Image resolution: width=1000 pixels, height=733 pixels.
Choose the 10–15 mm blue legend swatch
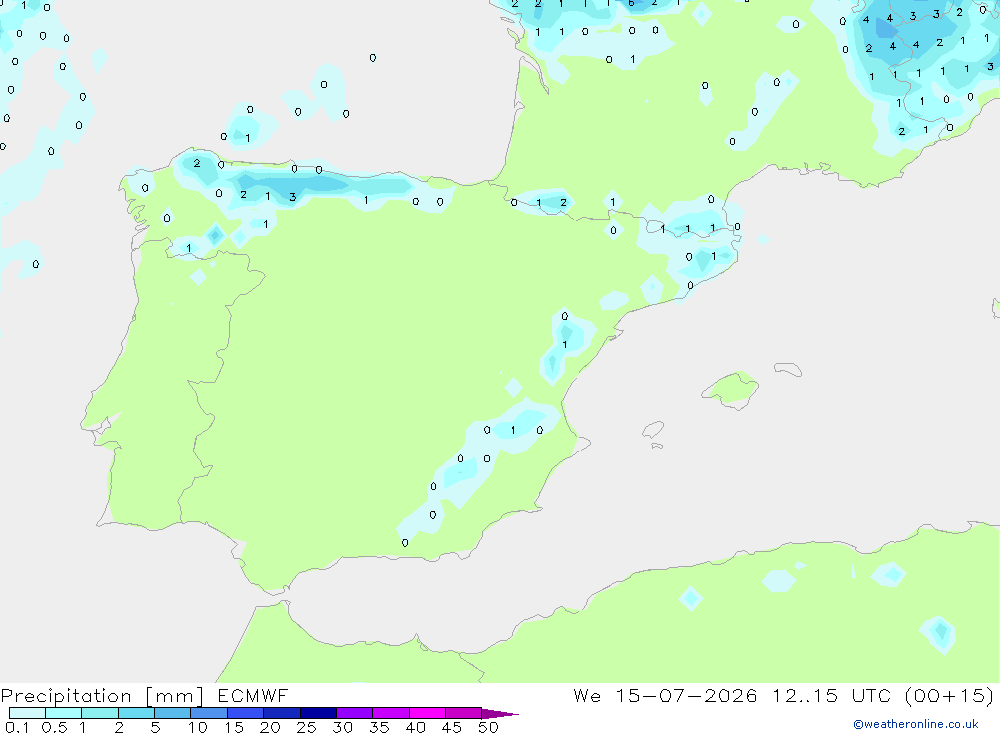coord(209,713)
